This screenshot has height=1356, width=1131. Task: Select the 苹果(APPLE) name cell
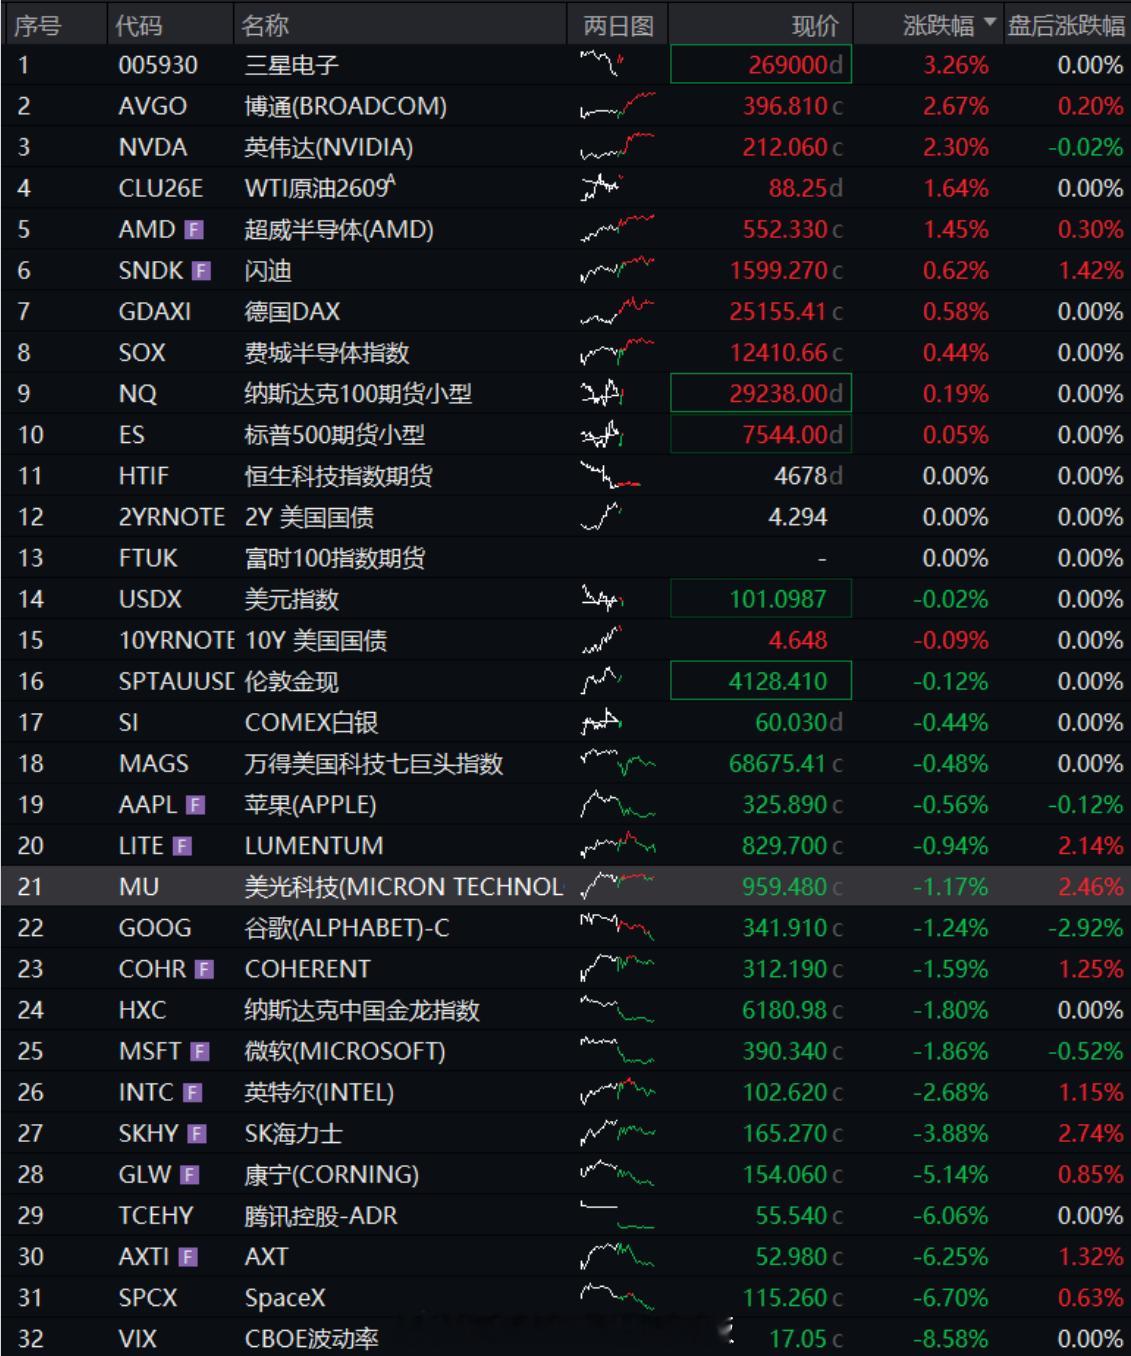coord(310,805)
